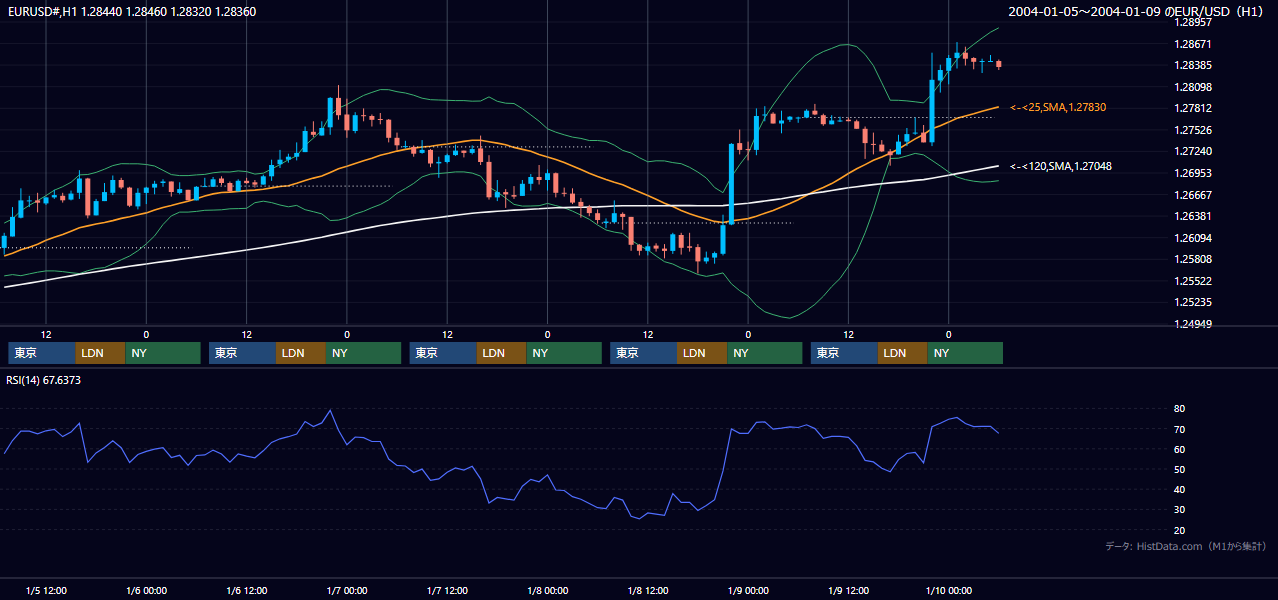Select the 1/6 00:00 time label
This screenshot has height=600, width=1278.
tap(146, 591)
